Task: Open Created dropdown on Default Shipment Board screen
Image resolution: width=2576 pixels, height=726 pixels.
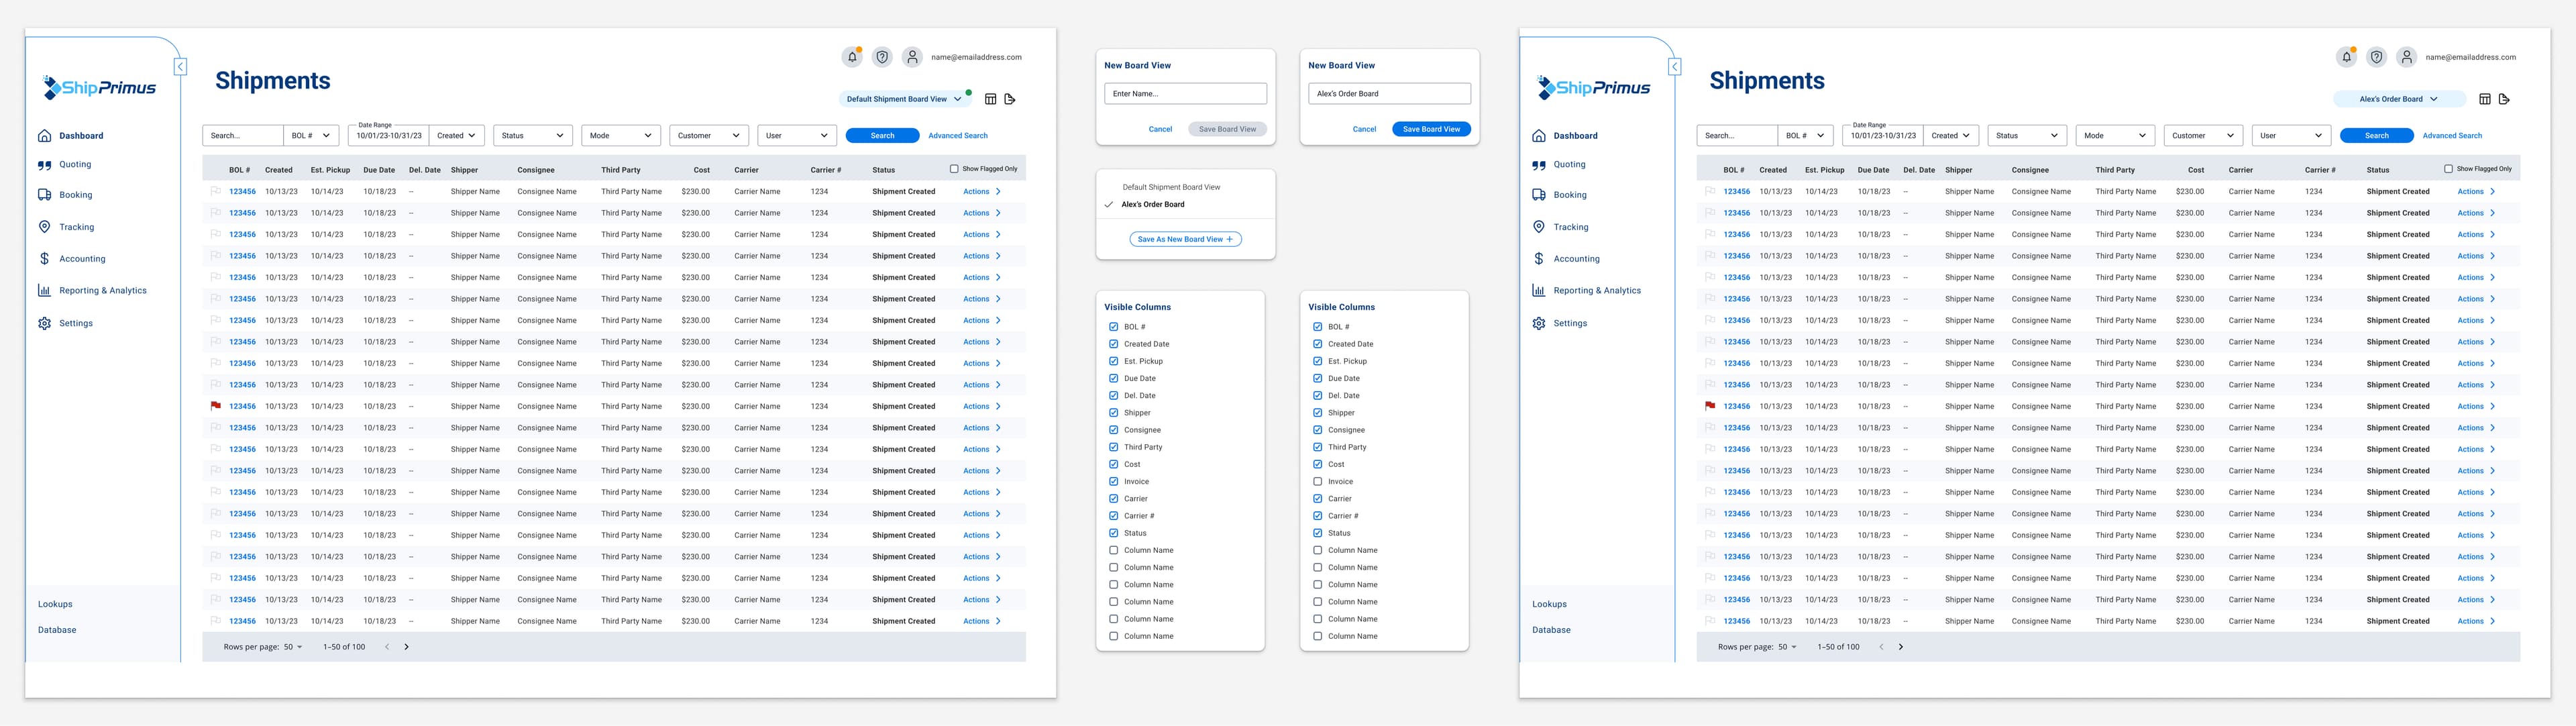Action: (x=458, y=135)
